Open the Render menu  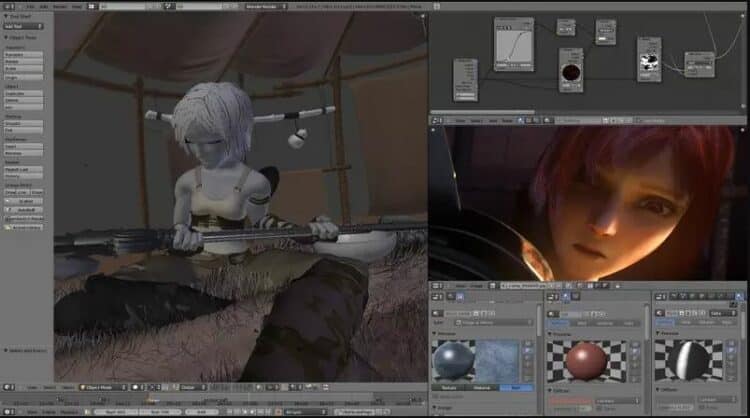tap(60, 7)
